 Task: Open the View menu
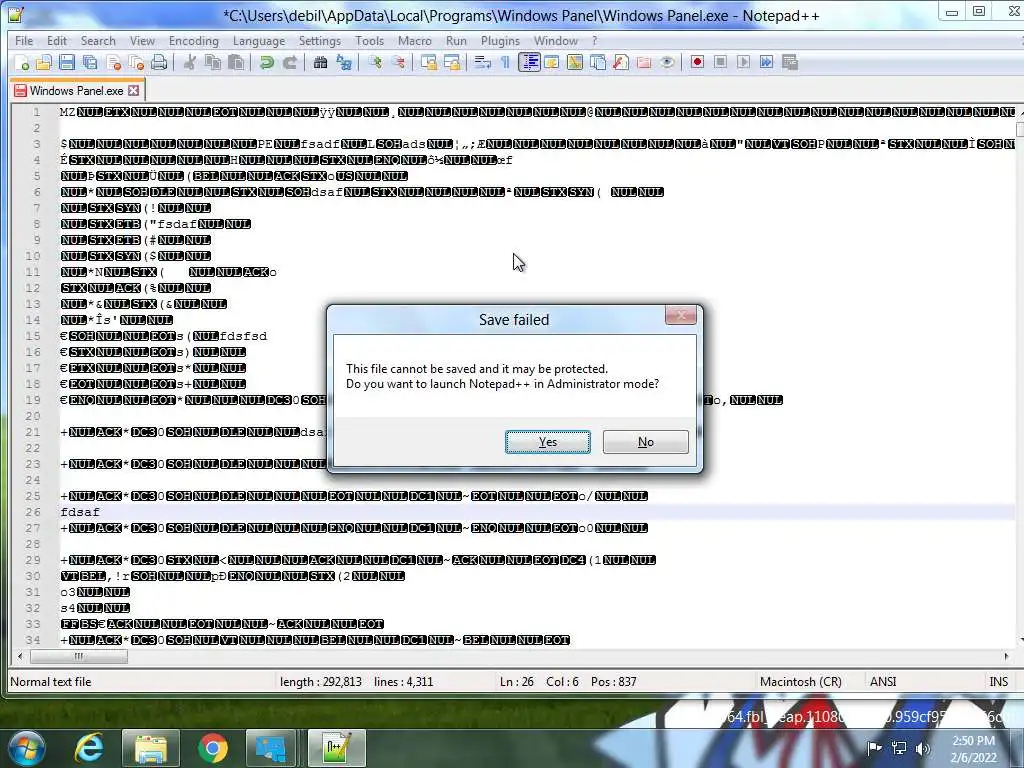[x=142, y=40]
